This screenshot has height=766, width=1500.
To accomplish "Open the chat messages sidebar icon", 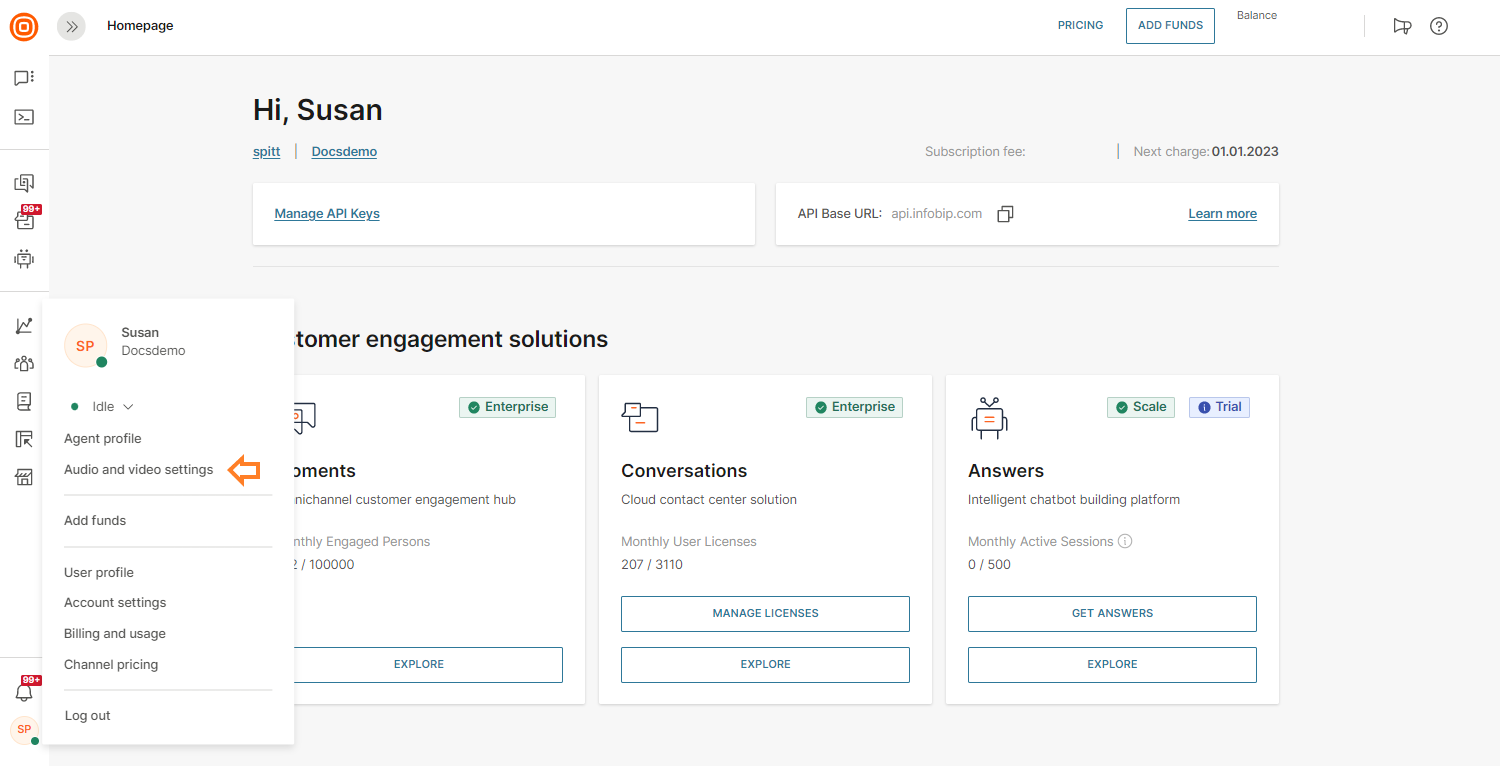I will tap(24, 78).
